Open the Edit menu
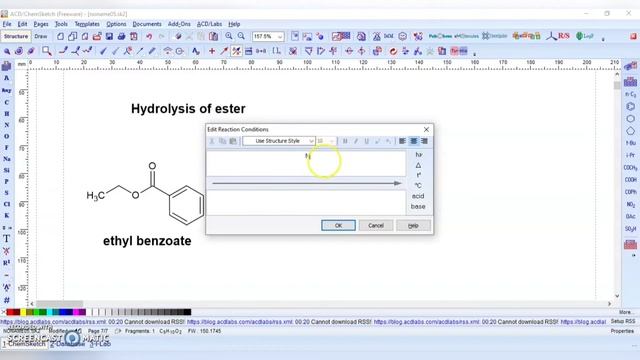The image size is (640, 360). (22, 24)
